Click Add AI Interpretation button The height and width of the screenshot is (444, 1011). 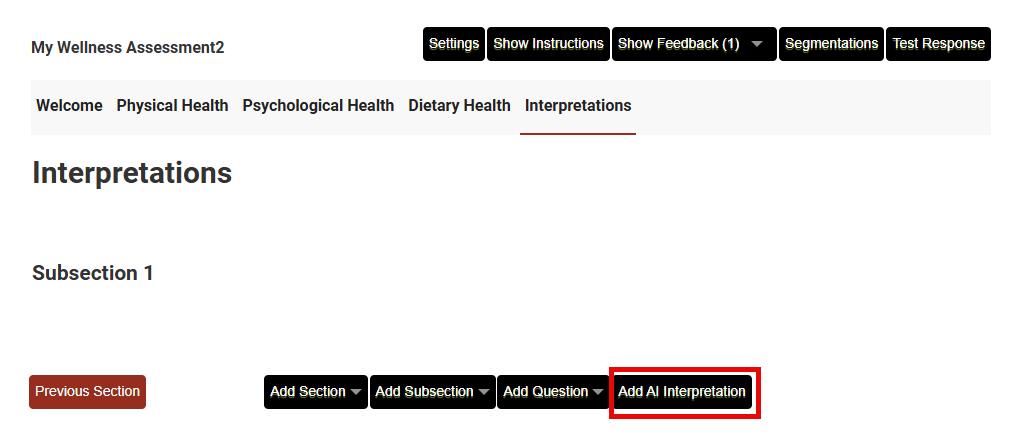click(x=682, y=392)
